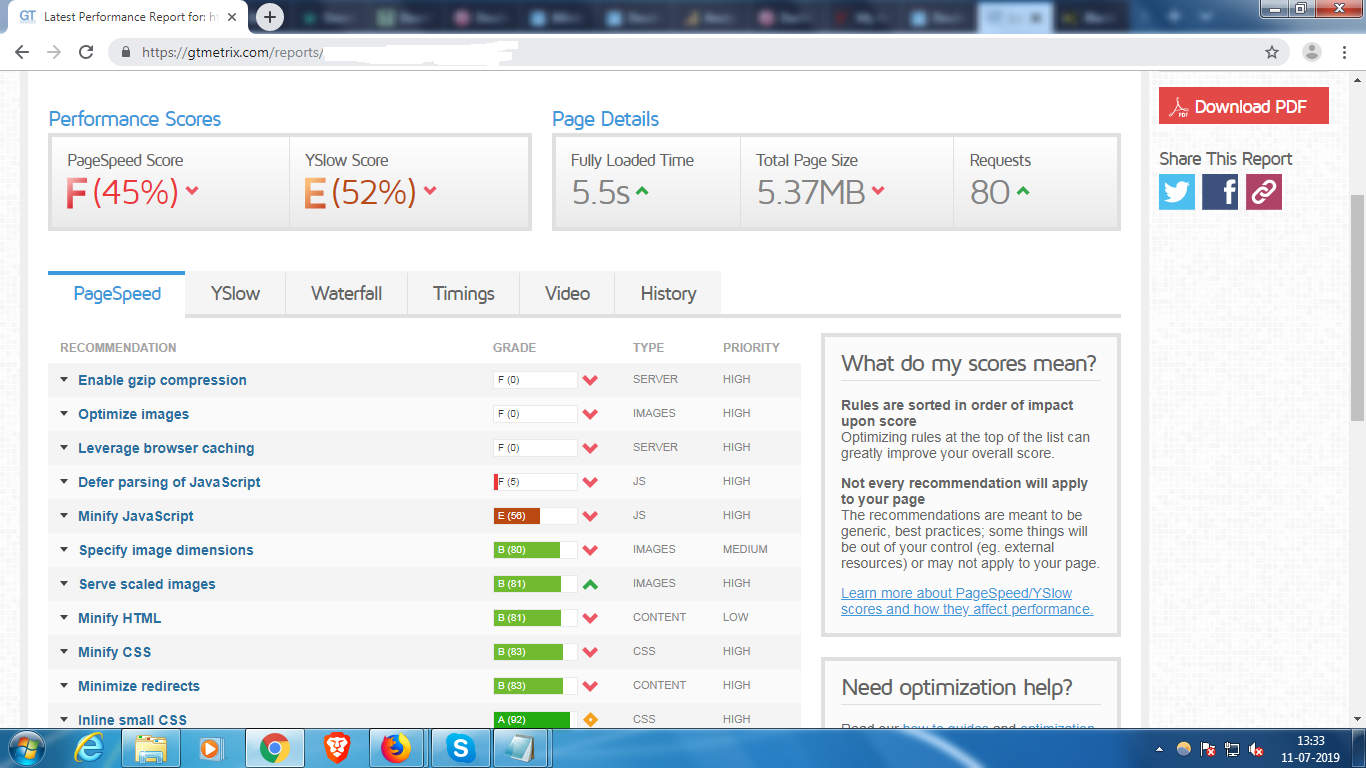The height and width of the screenshot is (768, 1366).
Task: Click green up arrow beside Requests
Action: (x=1023, y=190)
